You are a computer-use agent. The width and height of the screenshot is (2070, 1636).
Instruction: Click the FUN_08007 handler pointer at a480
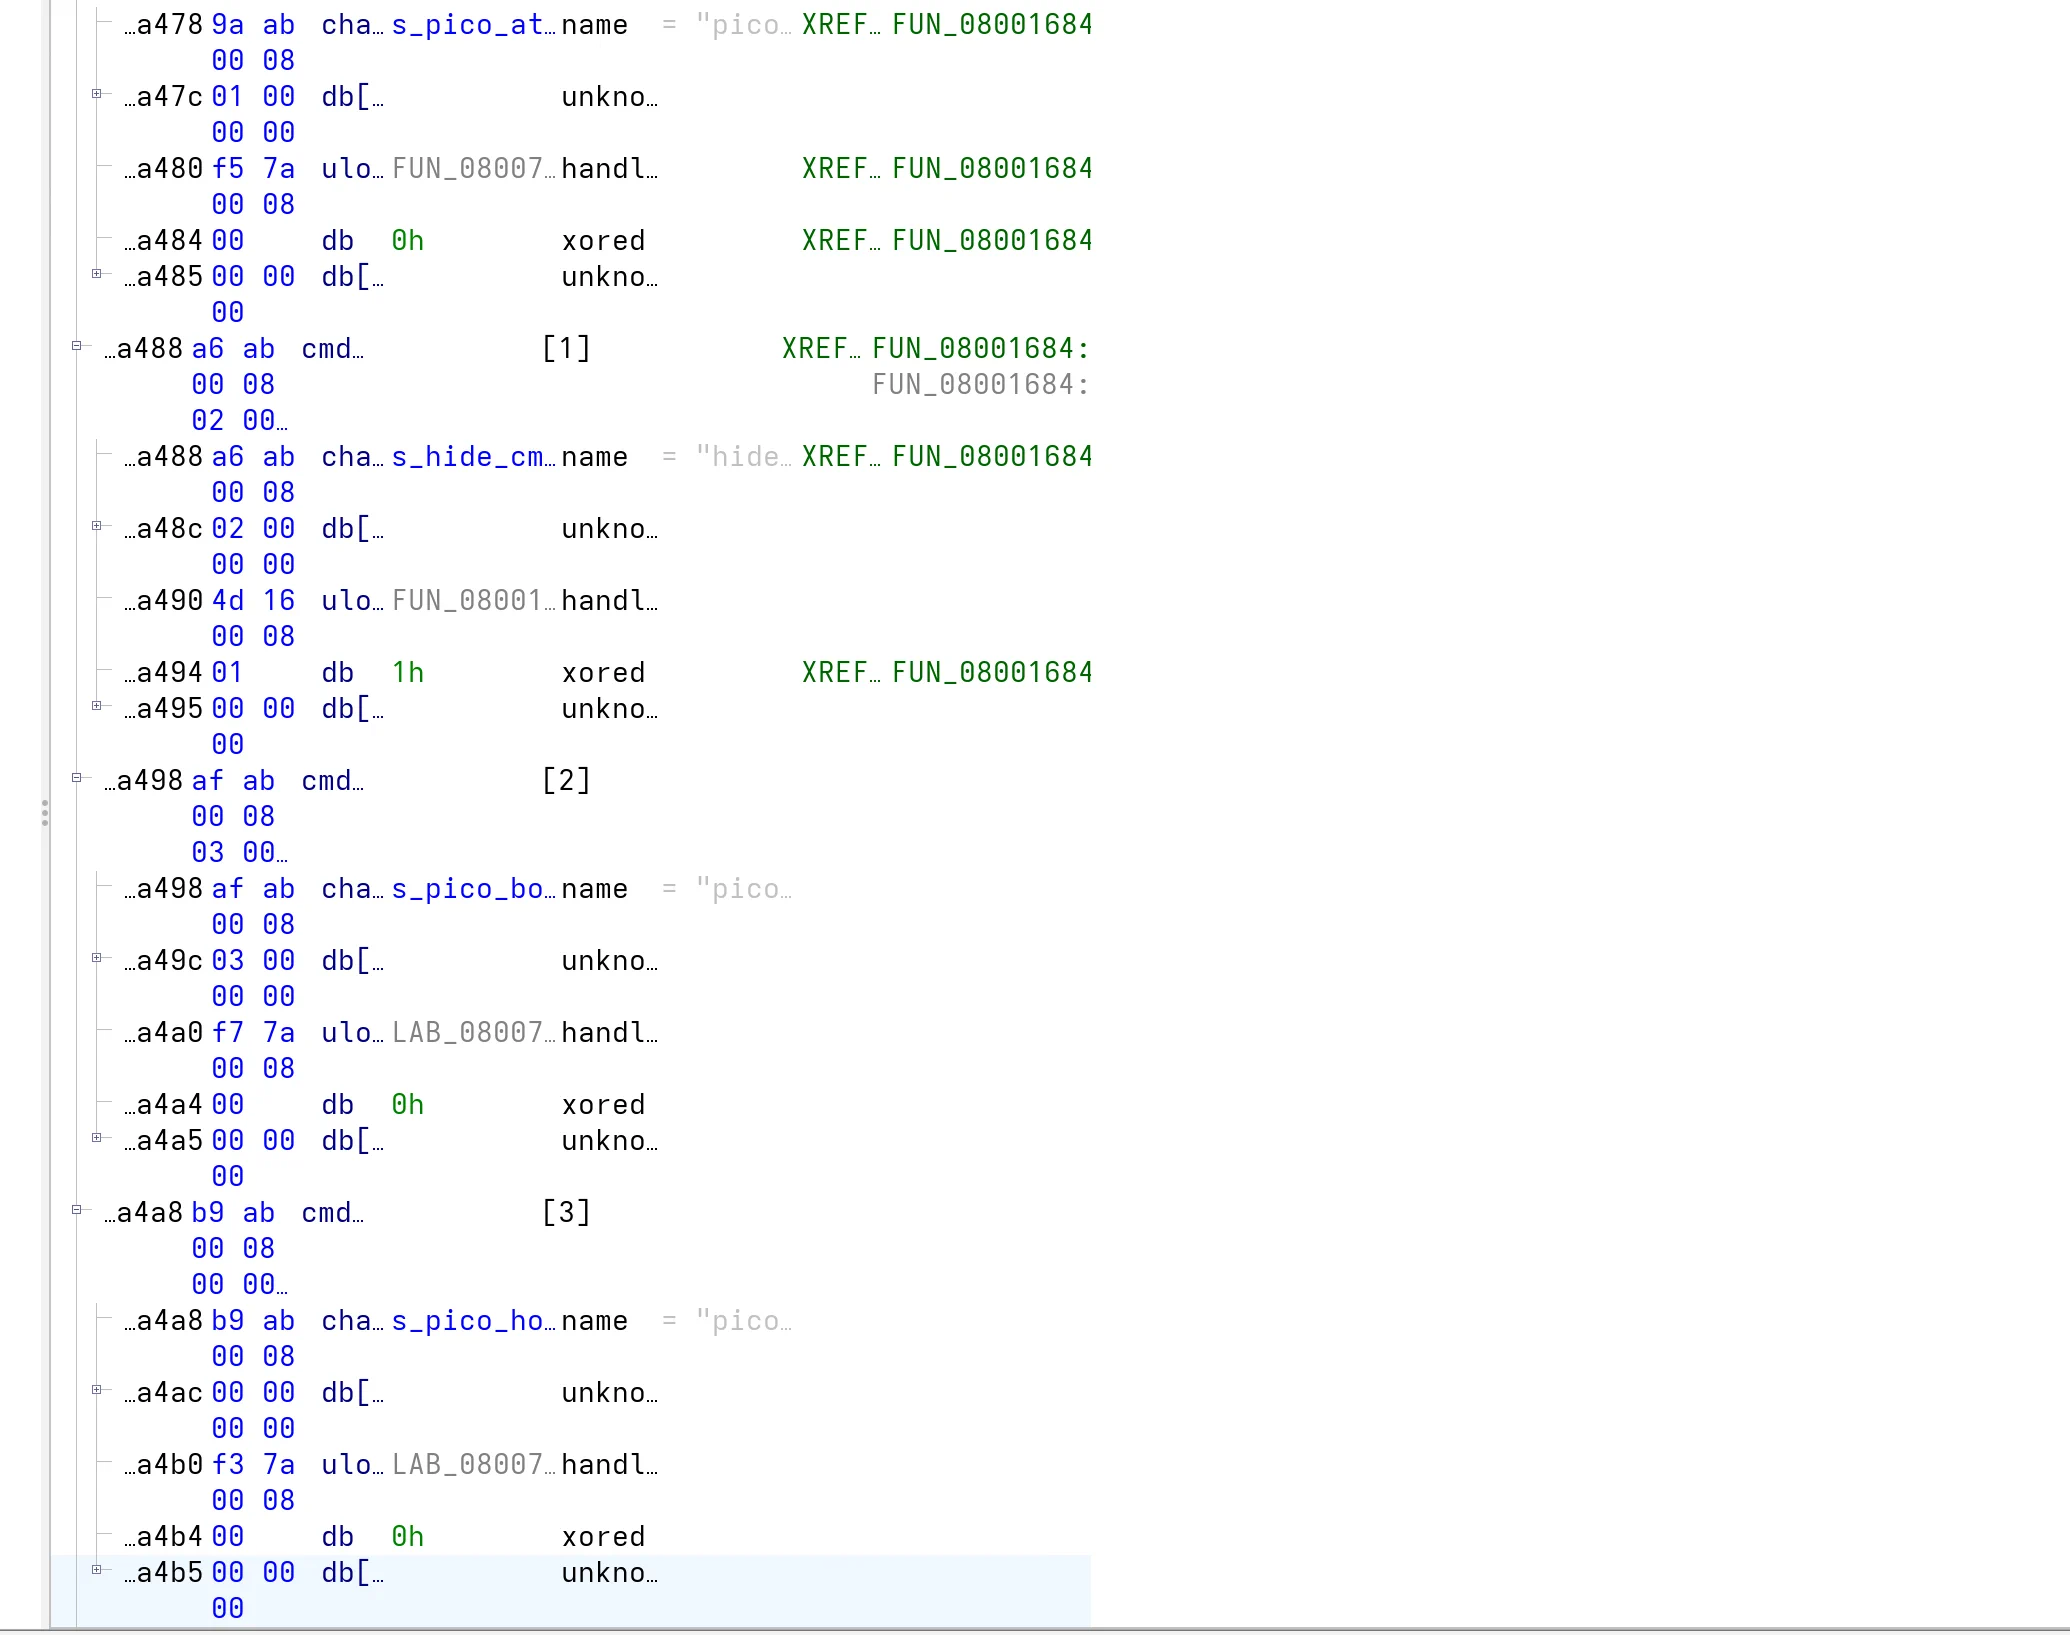tap(471, 169)
